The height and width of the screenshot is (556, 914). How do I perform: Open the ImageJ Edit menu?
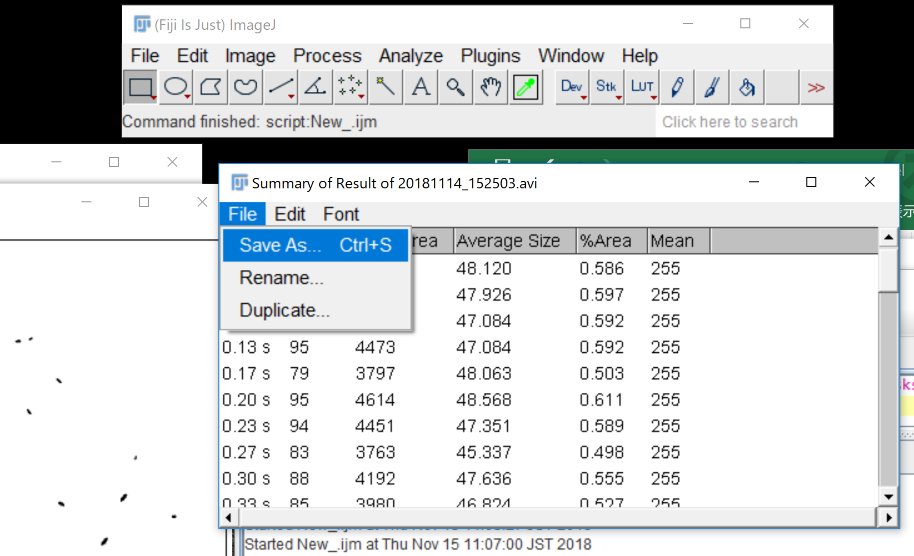pos(192,56)
